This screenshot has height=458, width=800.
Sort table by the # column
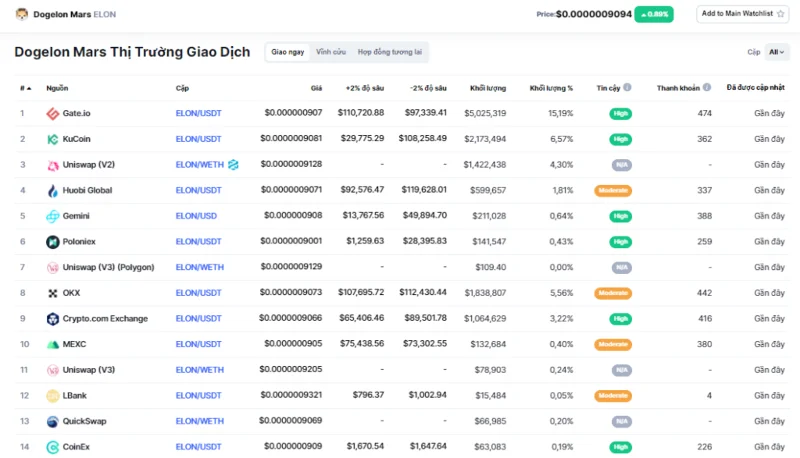click(26, 88)
